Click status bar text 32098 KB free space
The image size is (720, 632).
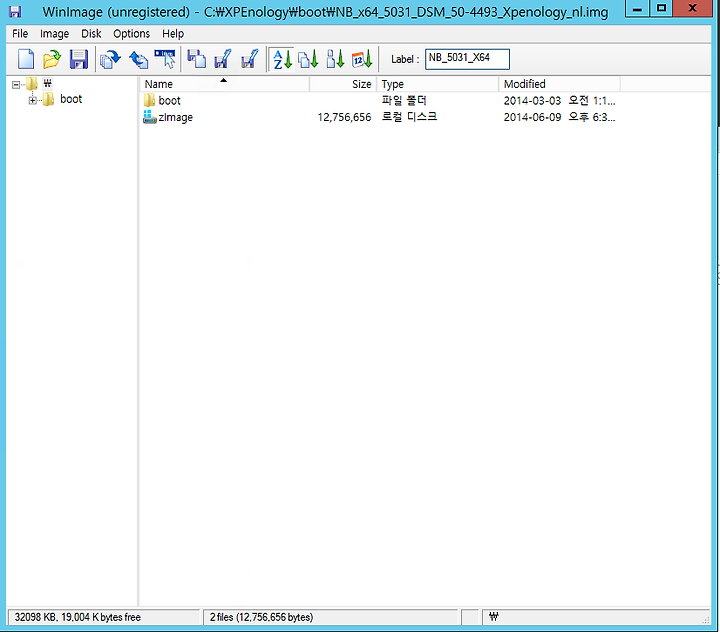[x=78, y=617]
